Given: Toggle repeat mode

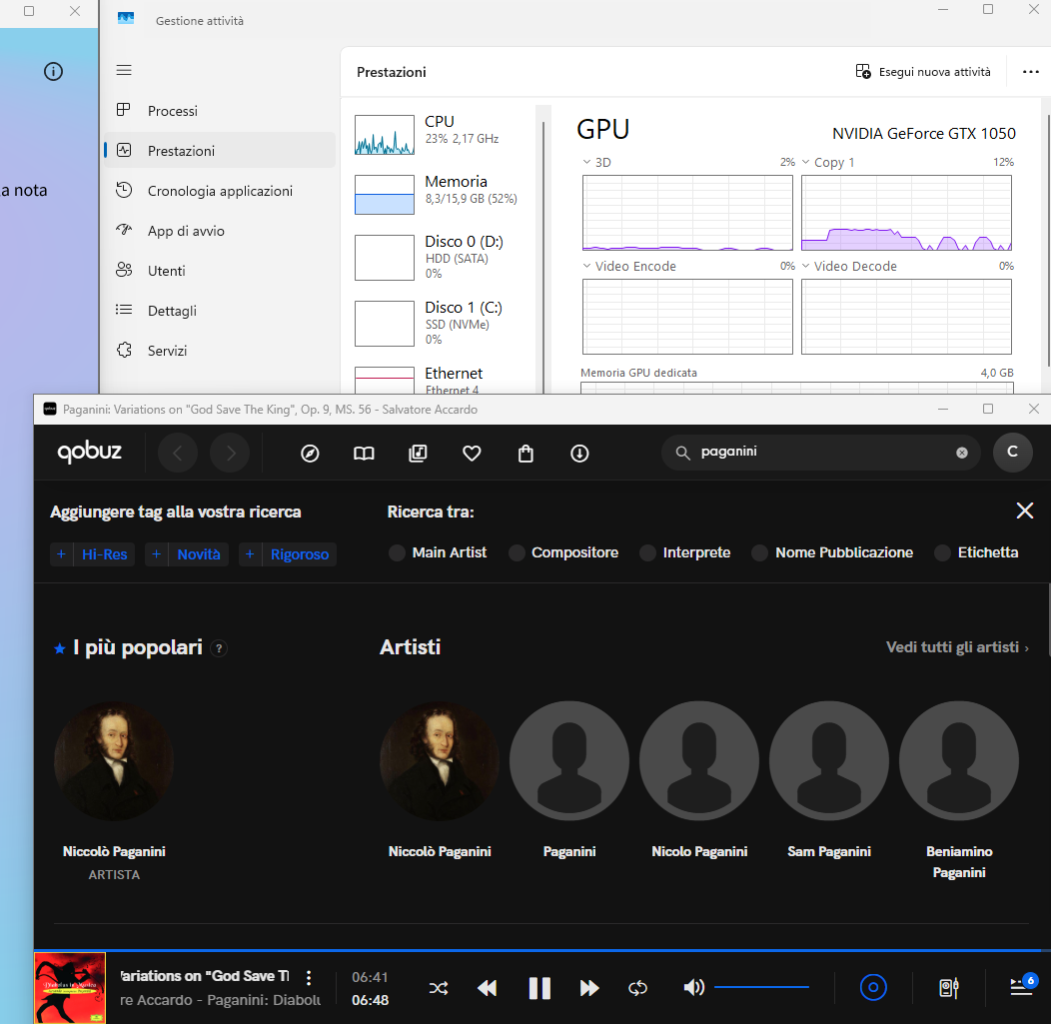Looking at the screenshot, I should (x=638, y=988).
